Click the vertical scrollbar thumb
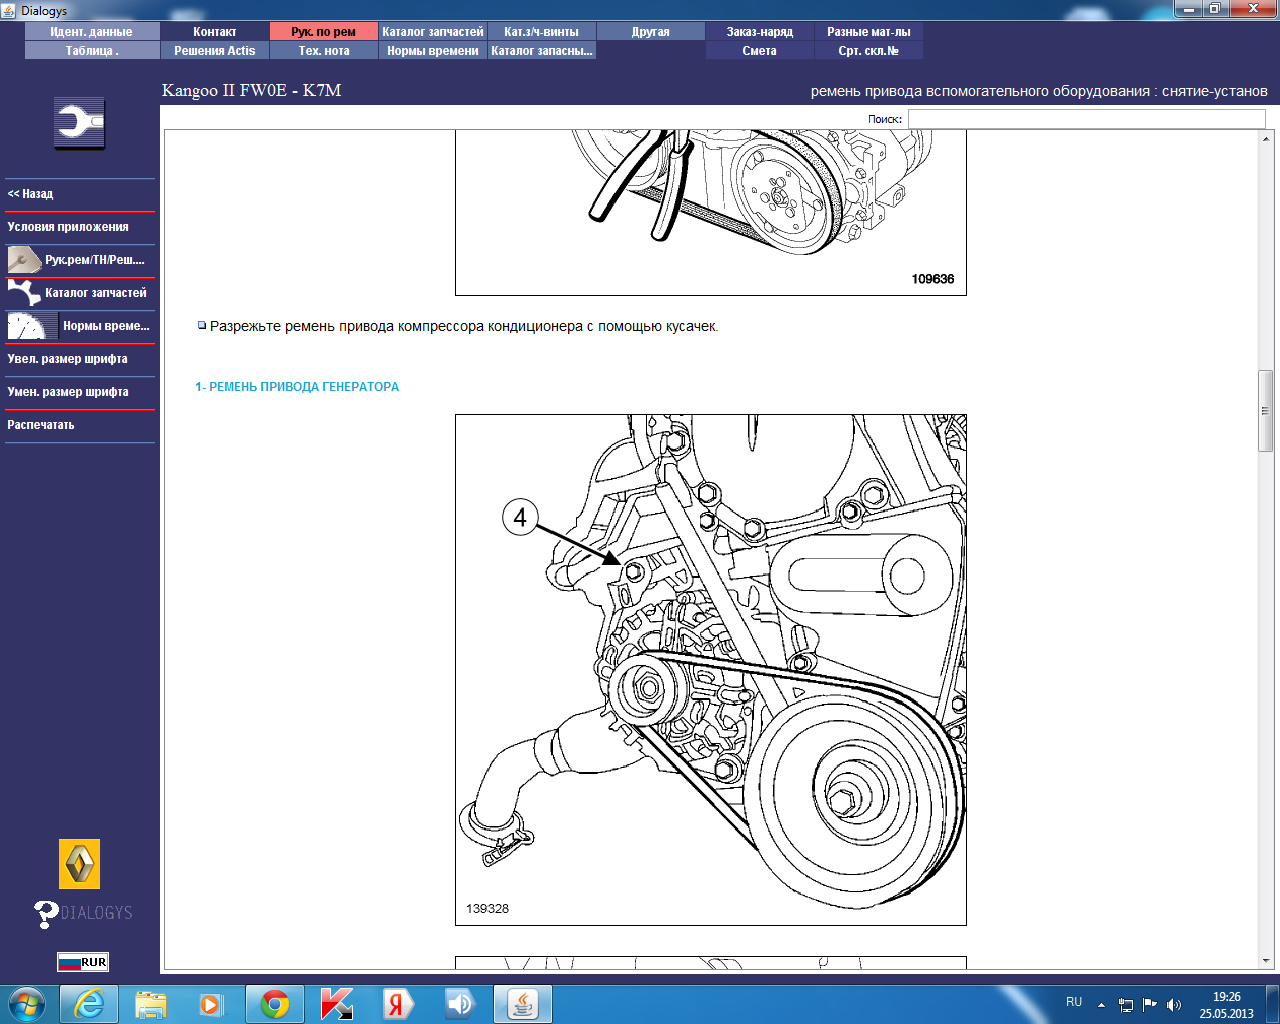1280x1024 pixels. pos(1266,411)
